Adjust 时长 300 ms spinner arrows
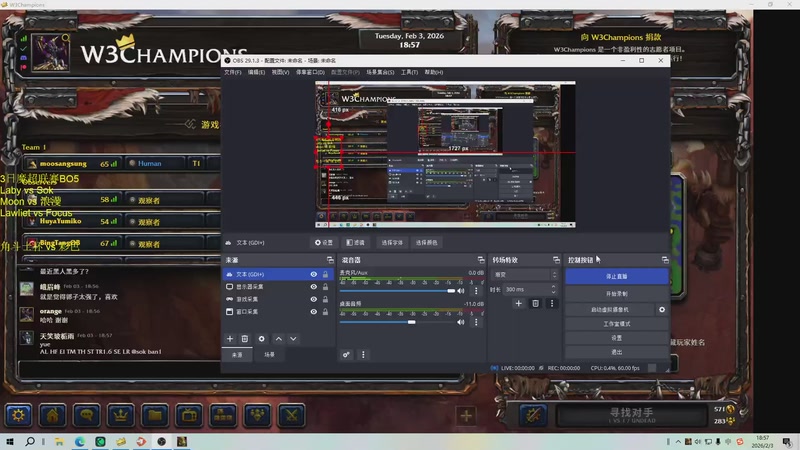The height and width of the screenshot is (450, 800). point(554,289)
